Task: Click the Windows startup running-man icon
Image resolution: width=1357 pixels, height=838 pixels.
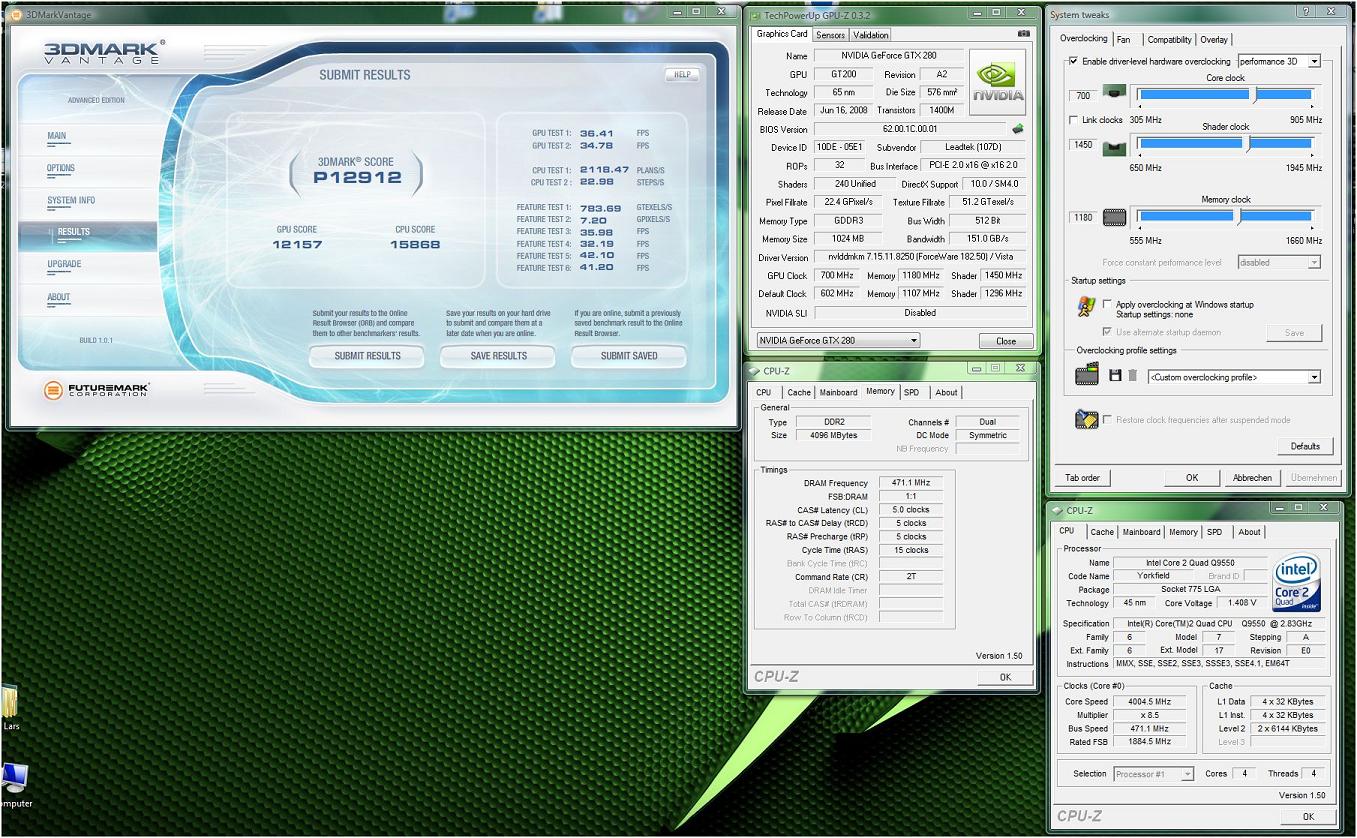Action: tap(1086, 307)
